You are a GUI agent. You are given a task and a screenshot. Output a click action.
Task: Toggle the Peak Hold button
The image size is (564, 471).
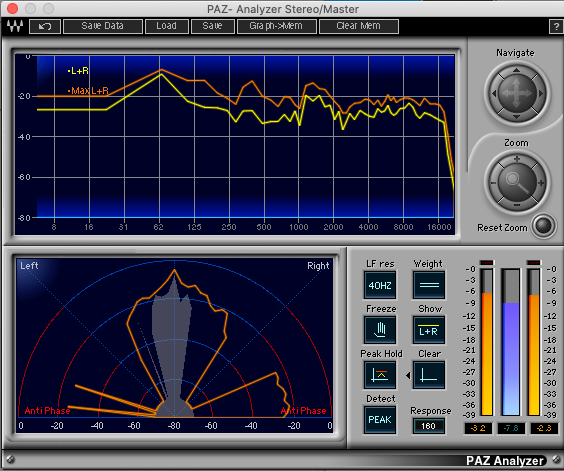(x=380, y=375)
